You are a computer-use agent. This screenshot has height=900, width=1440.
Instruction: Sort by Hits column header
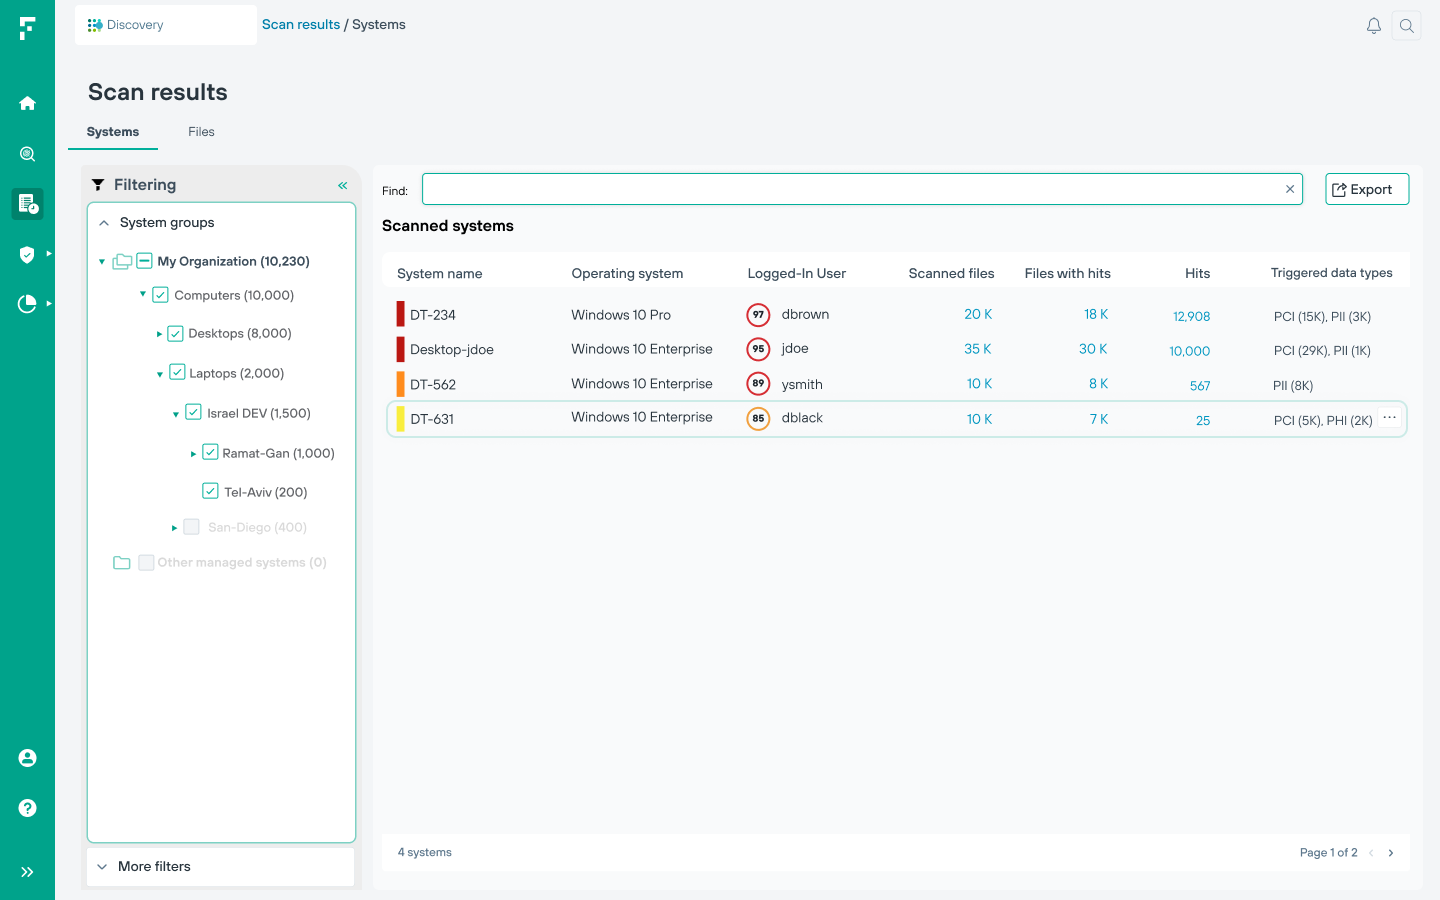(x=1197, y=274)
